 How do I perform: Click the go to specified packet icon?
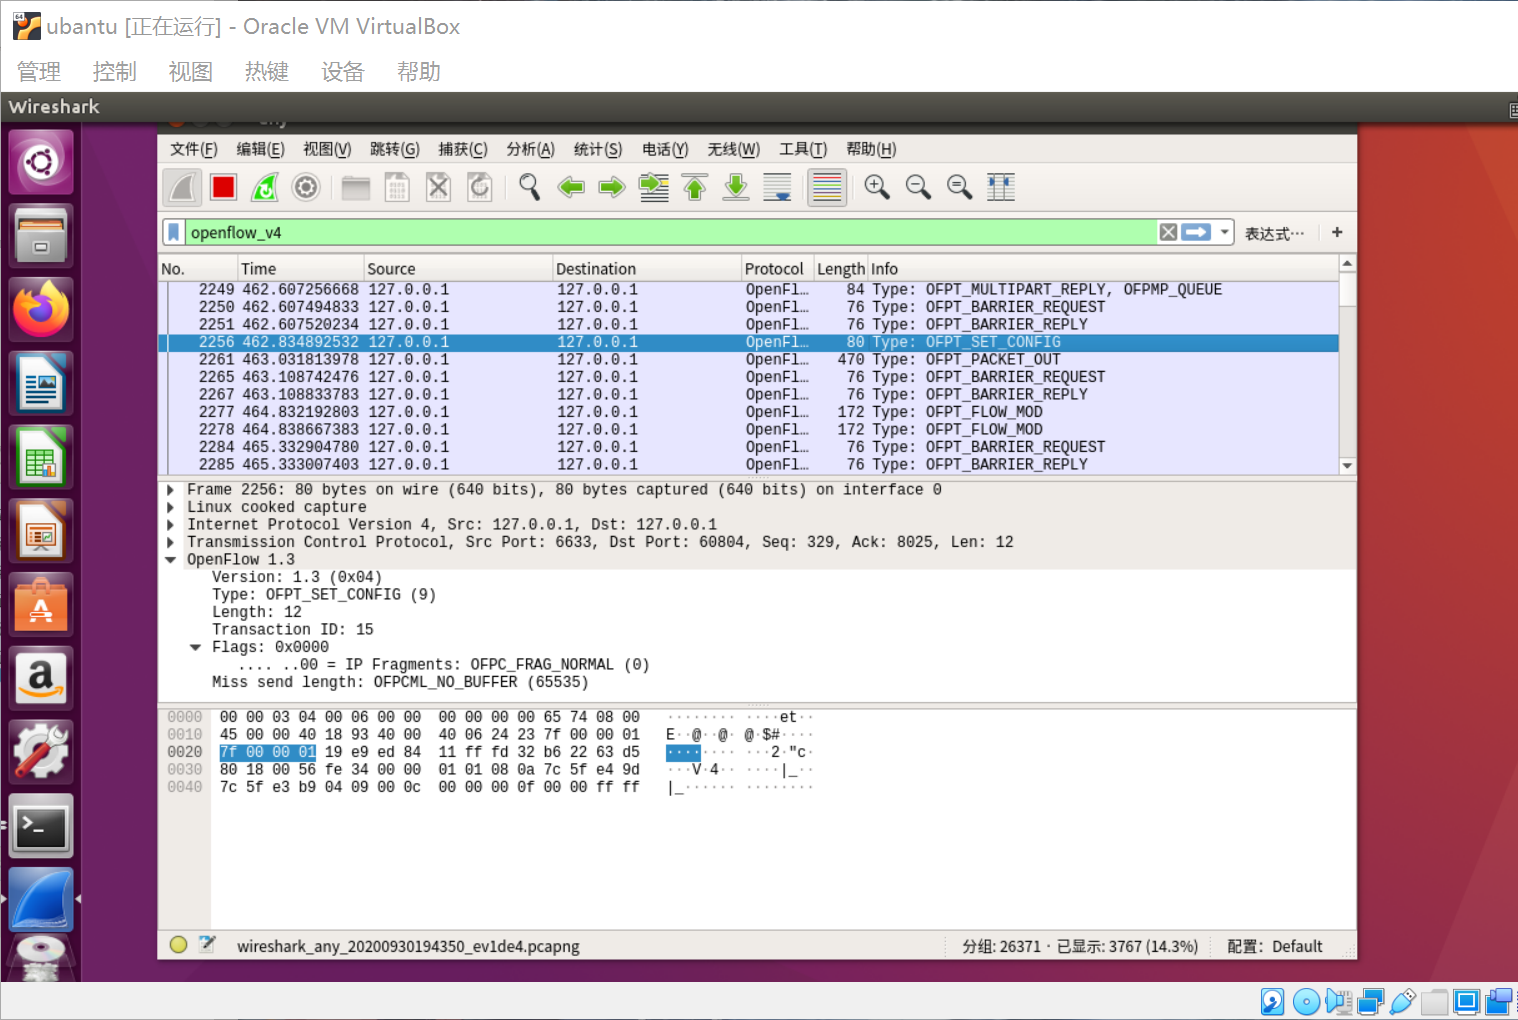pyautogui.click(x=654, y=187)
